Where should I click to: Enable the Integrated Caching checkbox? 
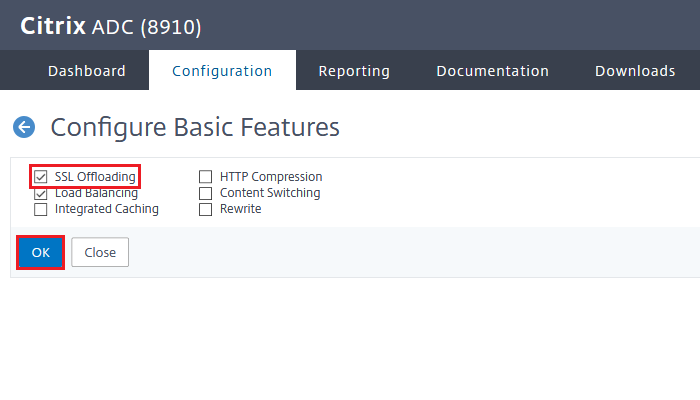(x=41, y=209)
